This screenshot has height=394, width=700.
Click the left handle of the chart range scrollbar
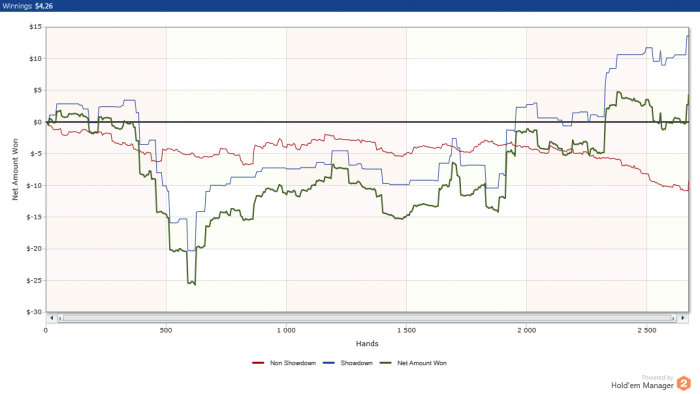coord(60,318)
